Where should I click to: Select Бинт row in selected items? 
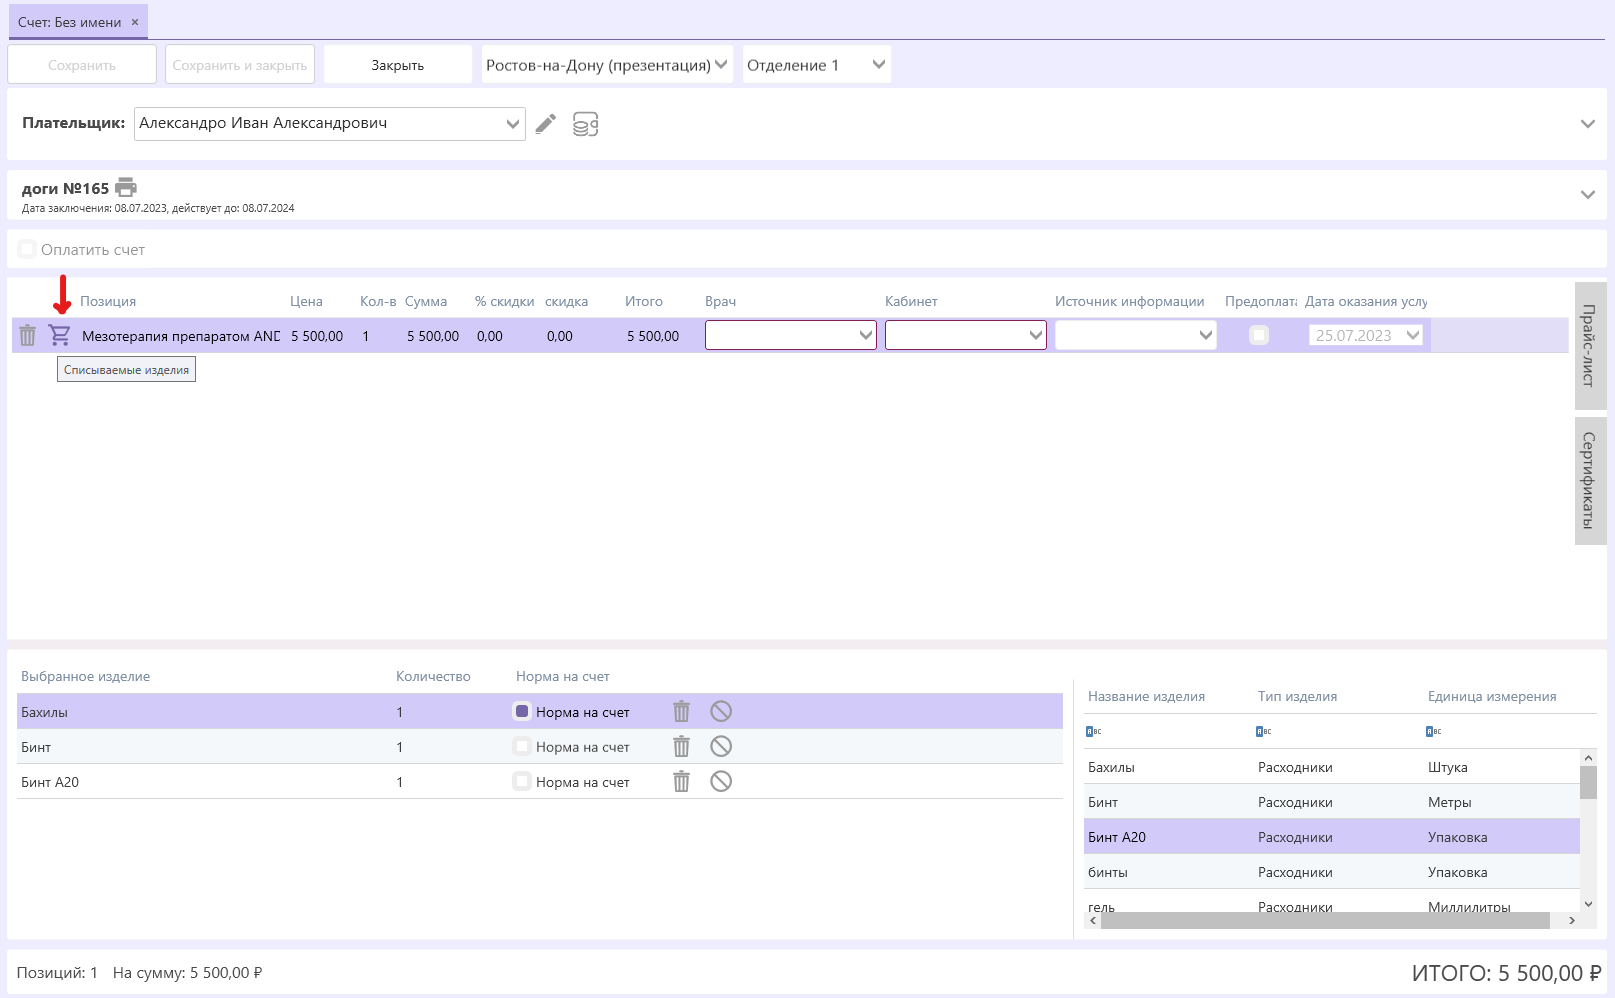coord(540,747)
